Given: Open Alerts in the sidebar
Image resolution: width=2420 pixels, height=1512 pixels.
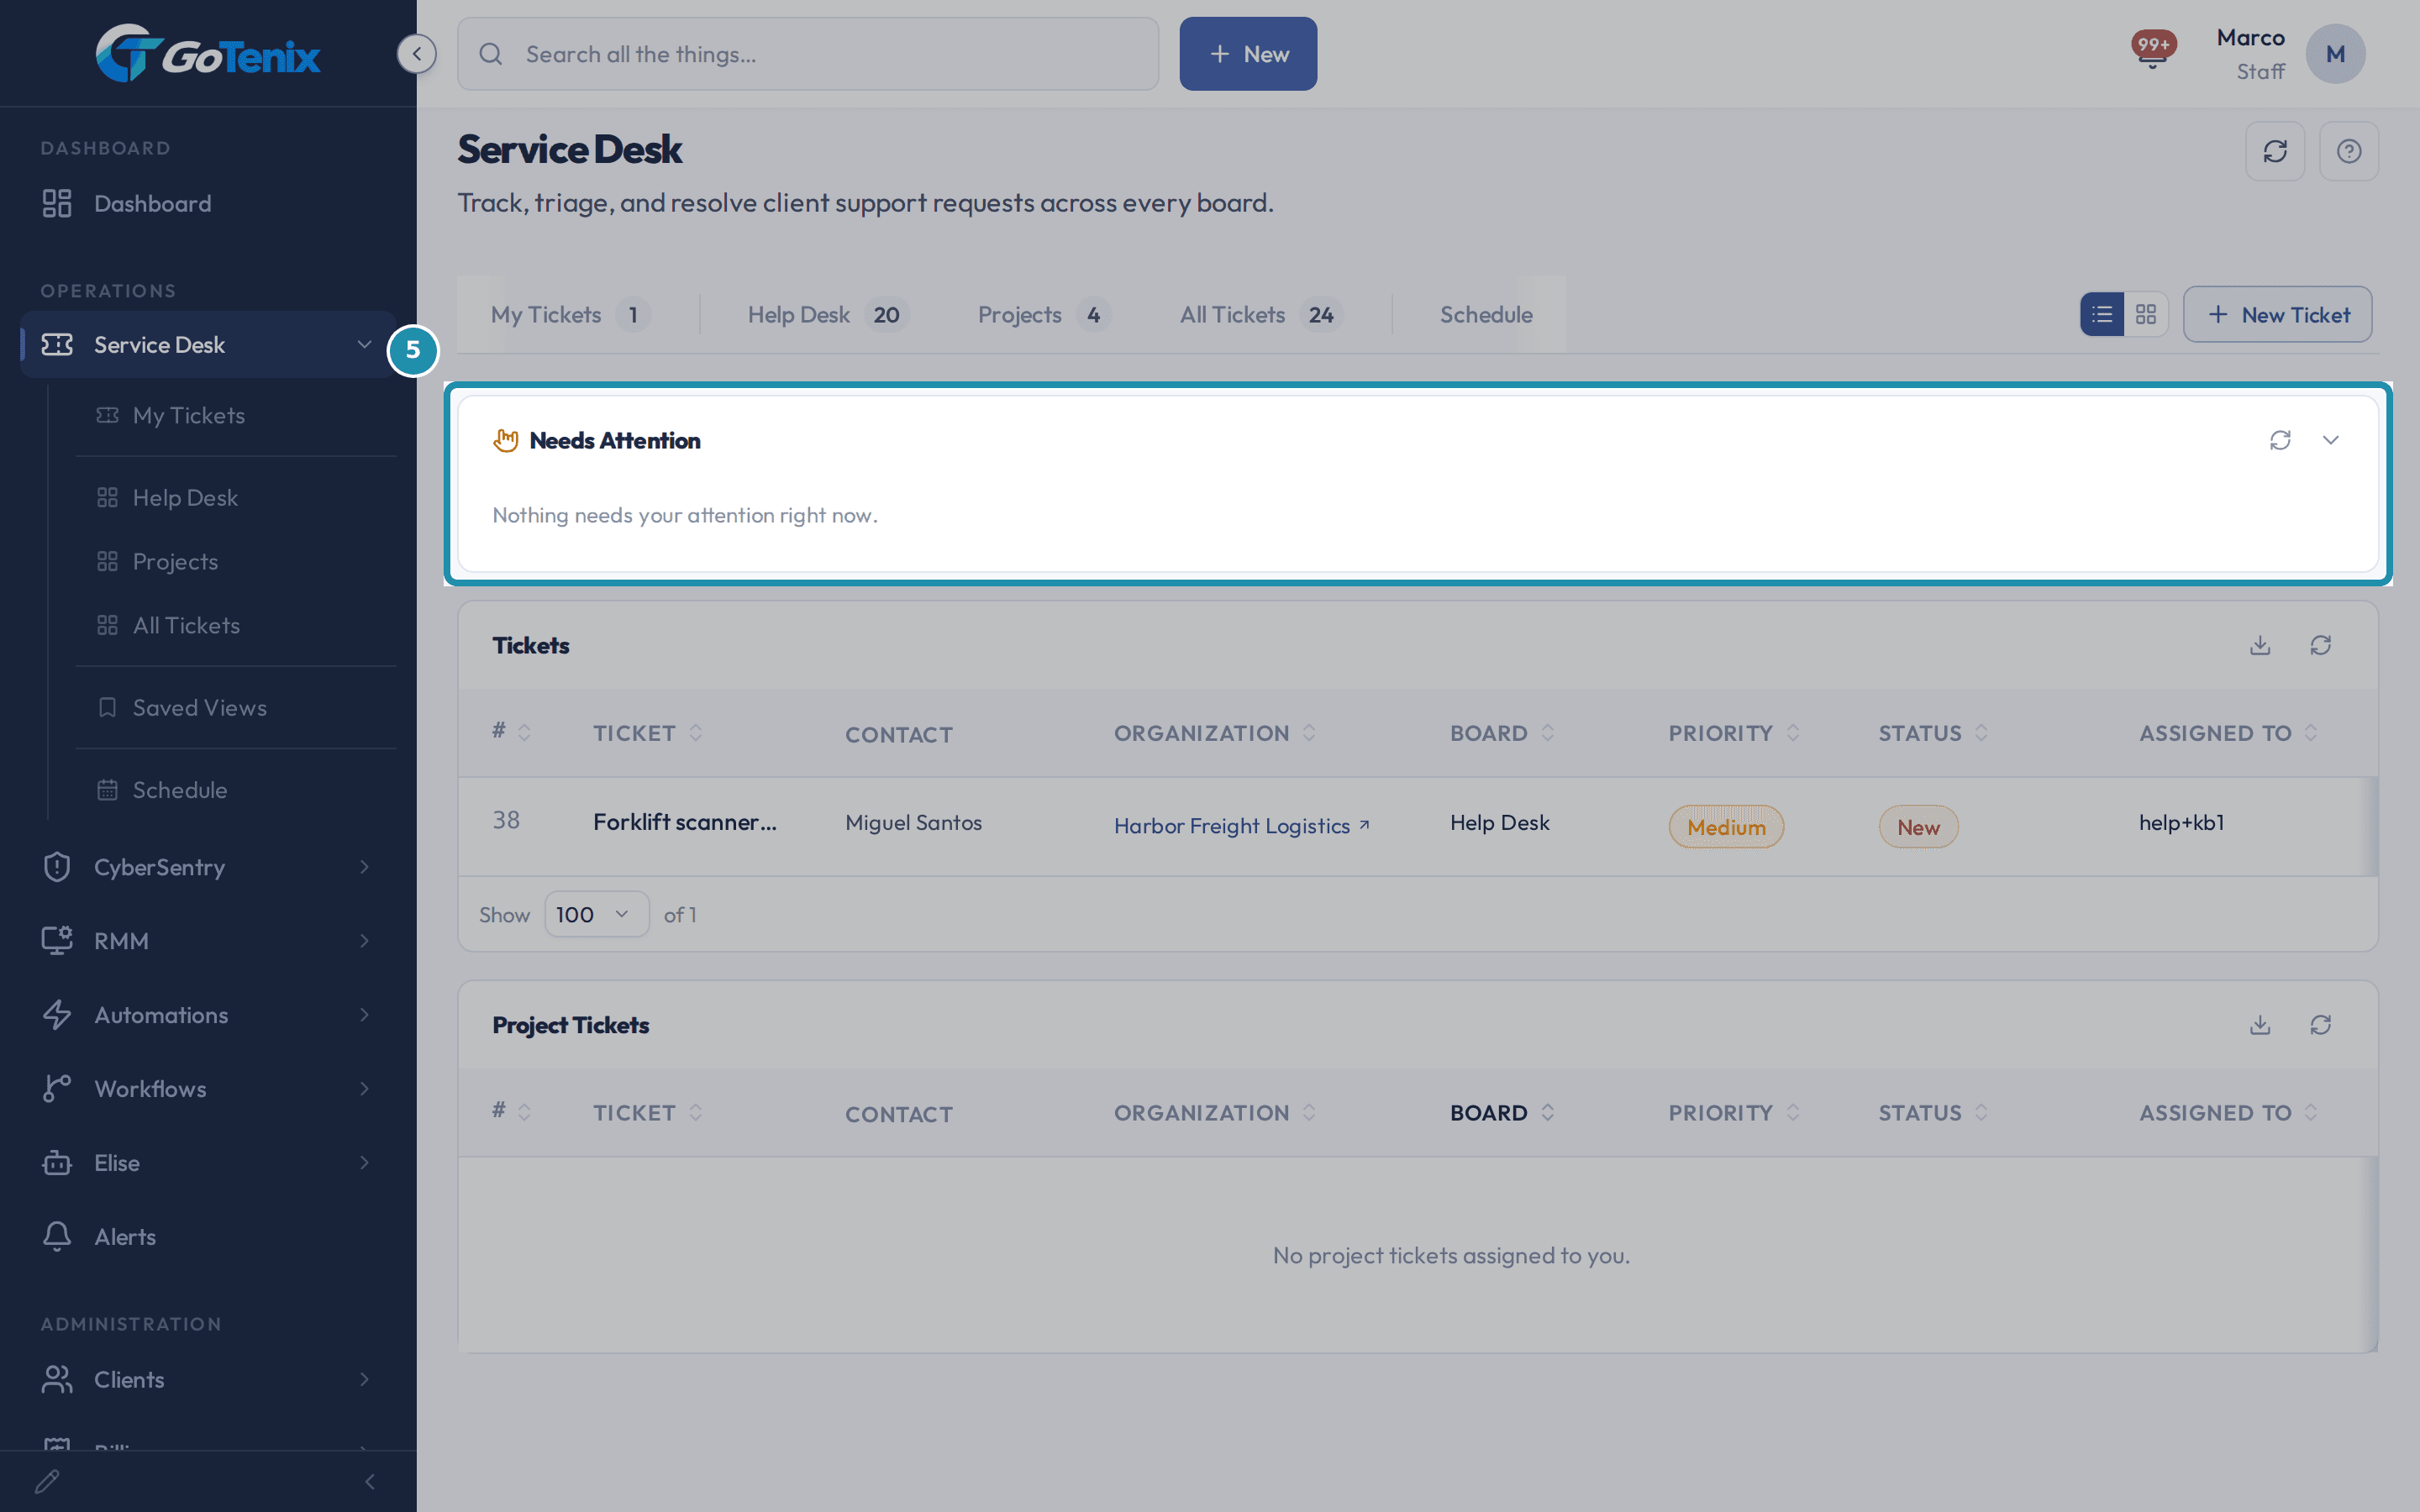Looking at the screenshot, I should click(x=208, y=1237).
